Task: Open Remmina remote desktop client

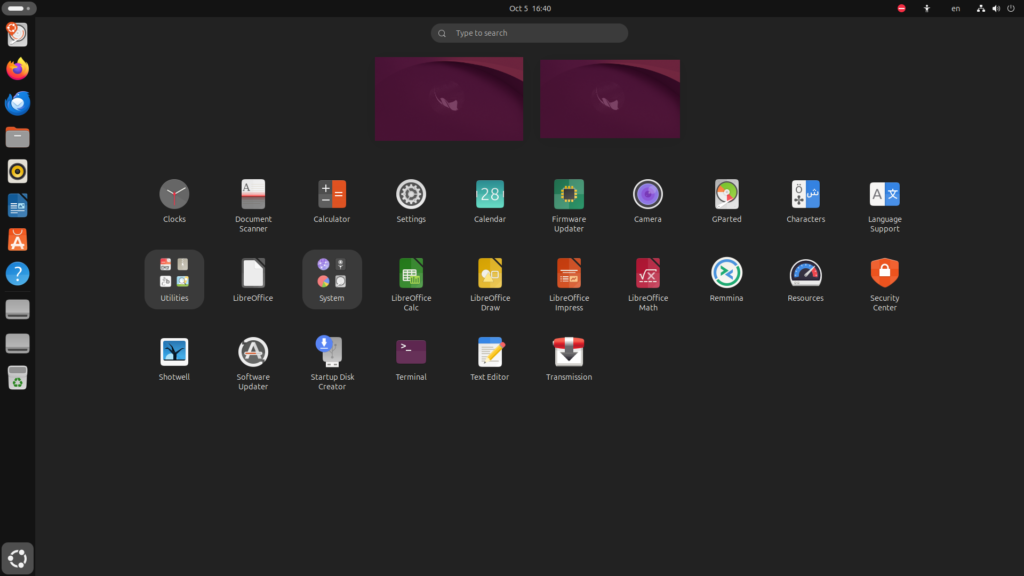Action: tap(727, 280)
